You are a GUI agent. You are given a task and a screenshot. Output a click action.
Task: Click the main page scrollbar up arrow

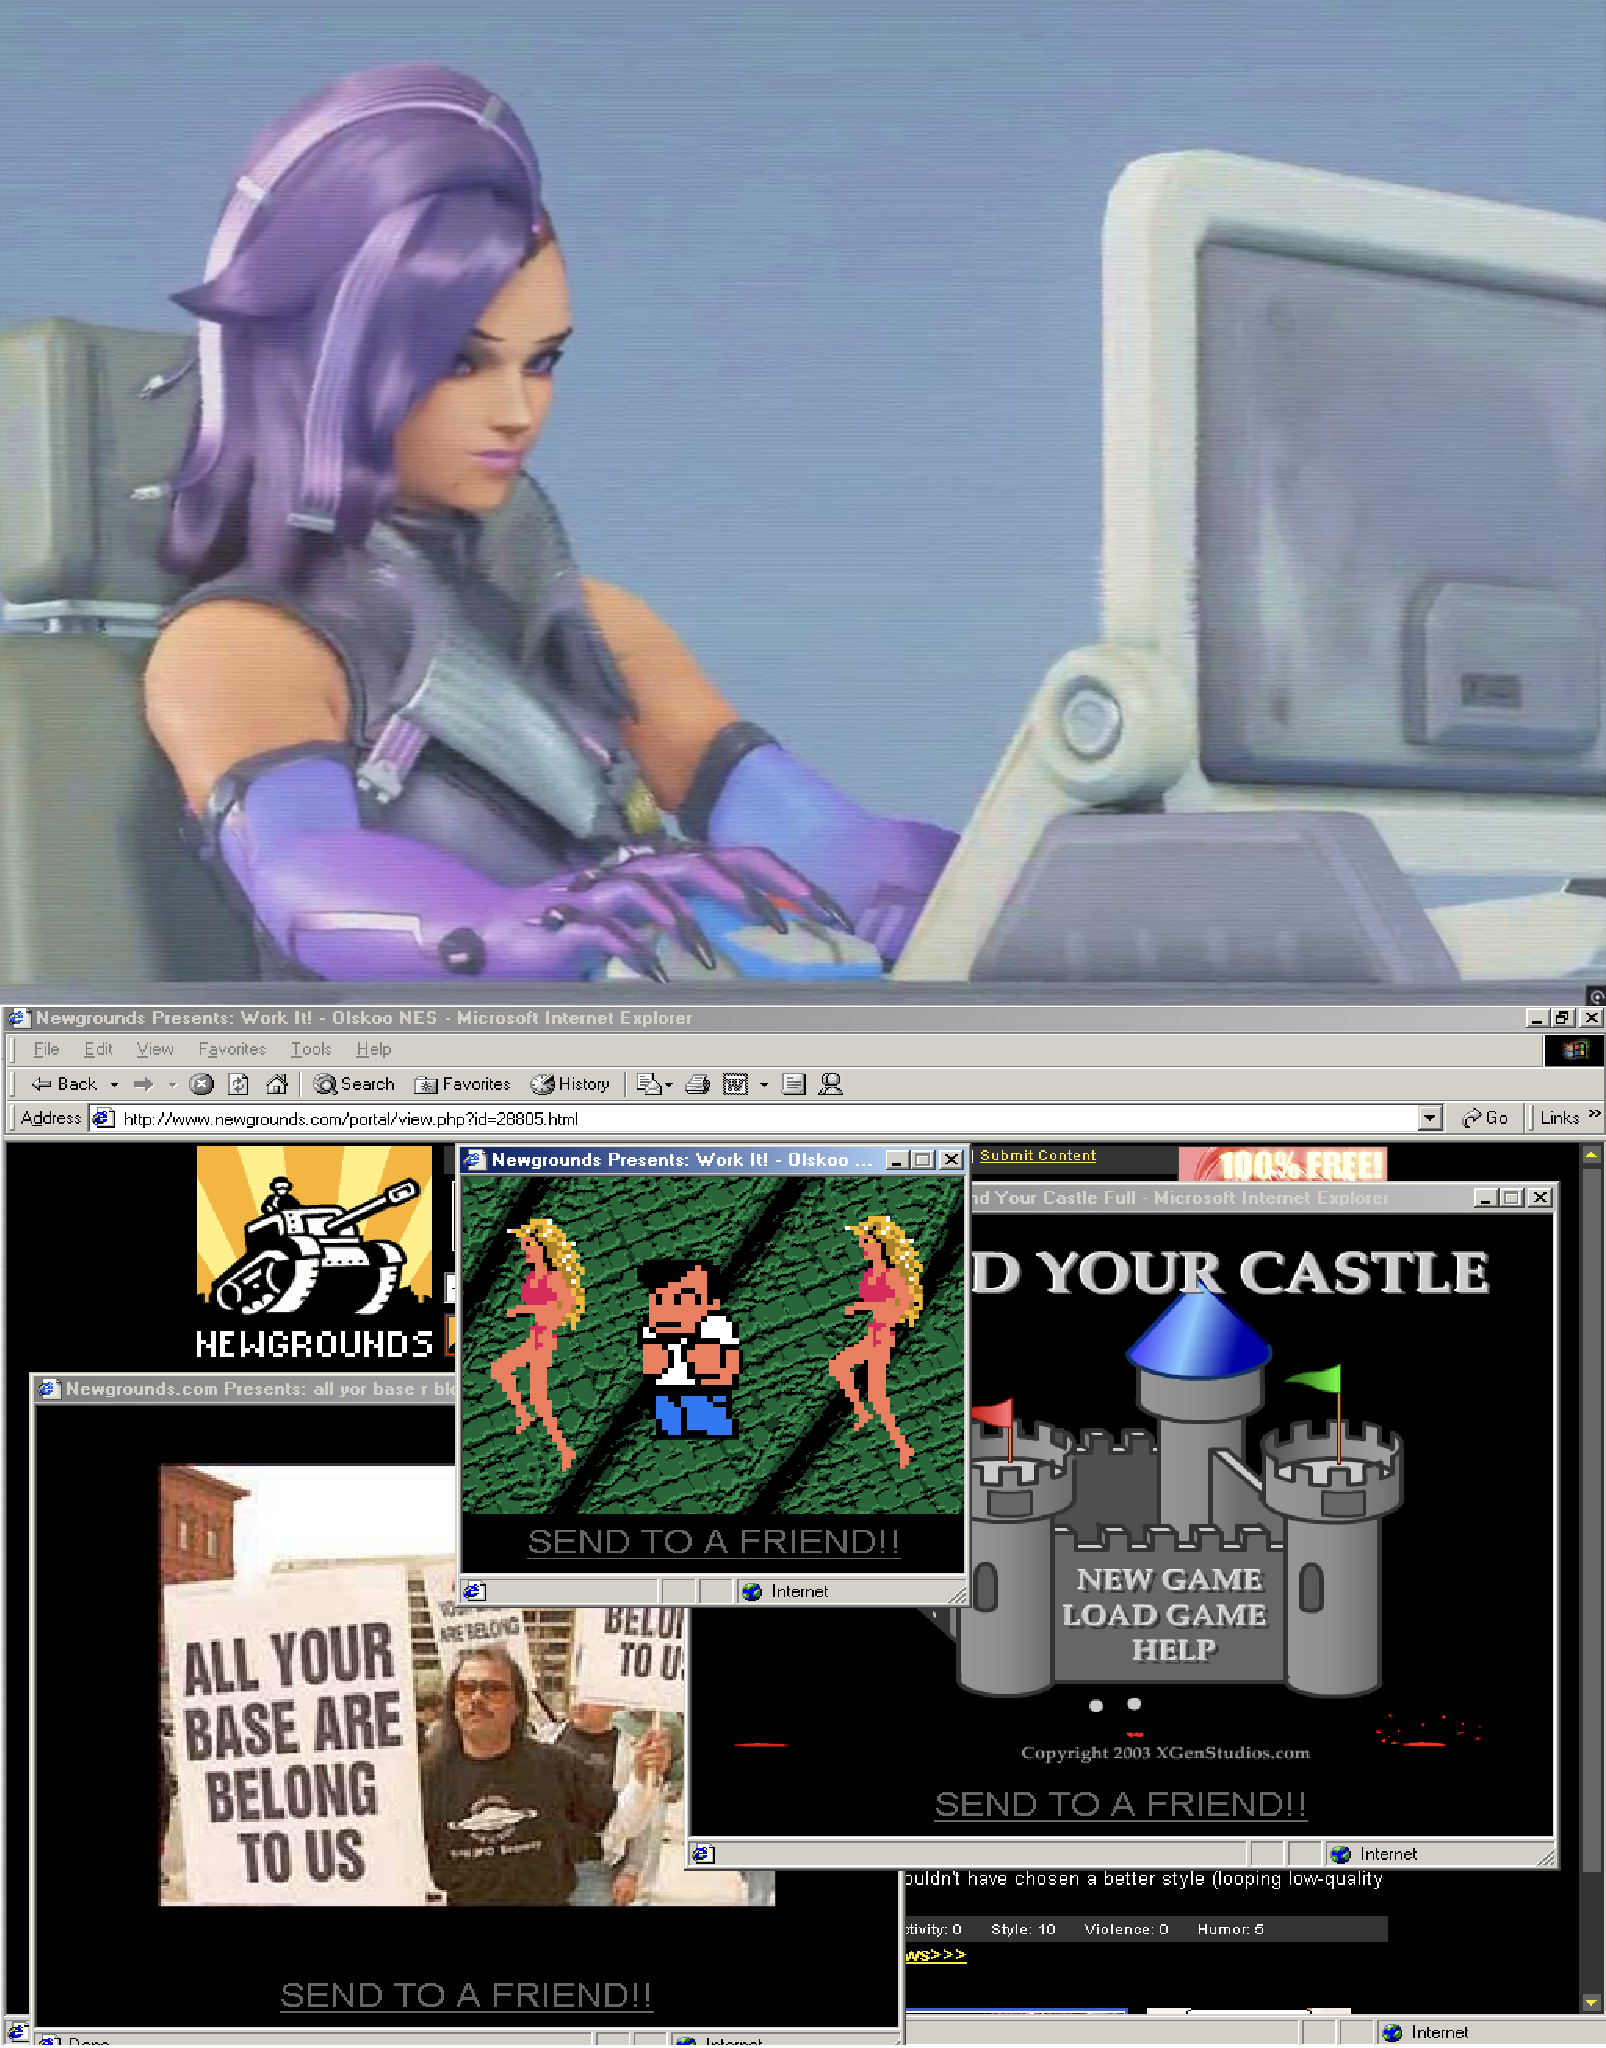(x=1591, y=1155)
